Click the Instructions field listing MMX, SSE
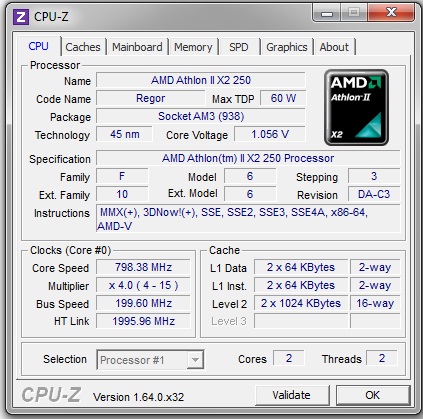Viewport: 423px width, 419px height. (248, 219)
